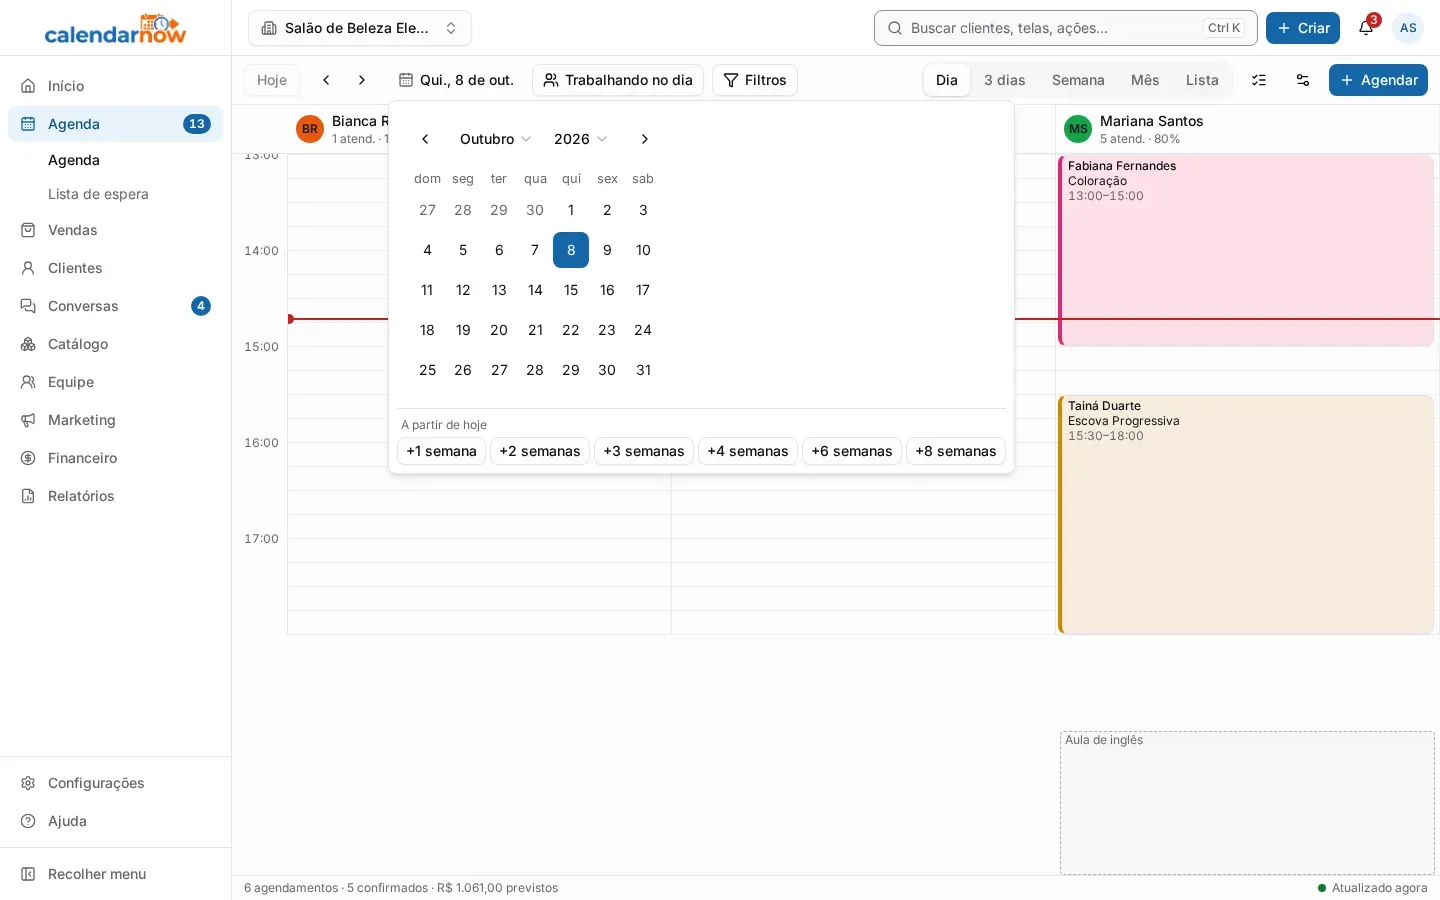The width and height of the screenshot is (1440, 900).
Task: Open the checklist view options icon
Action: pyautogui.click(x=1259, y=80)
